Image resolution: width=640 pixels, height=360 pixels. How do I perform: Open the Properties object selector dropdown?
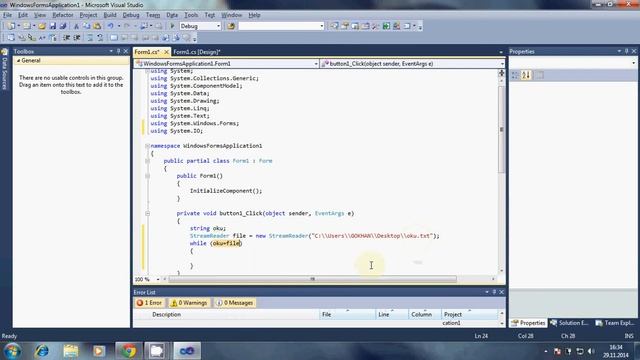pos(633,63)
